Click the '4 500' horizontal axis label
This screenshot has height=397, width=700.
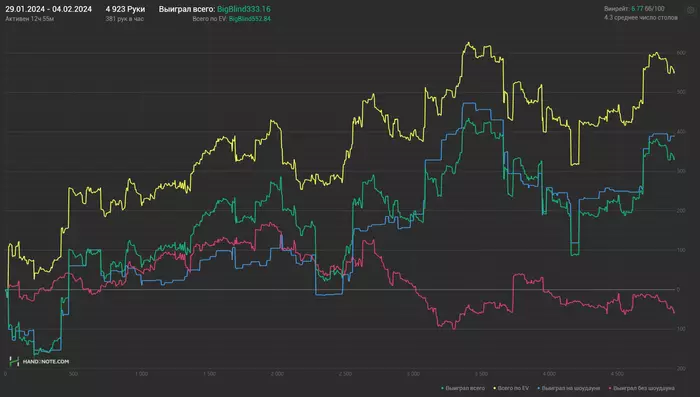click(617, 374)
